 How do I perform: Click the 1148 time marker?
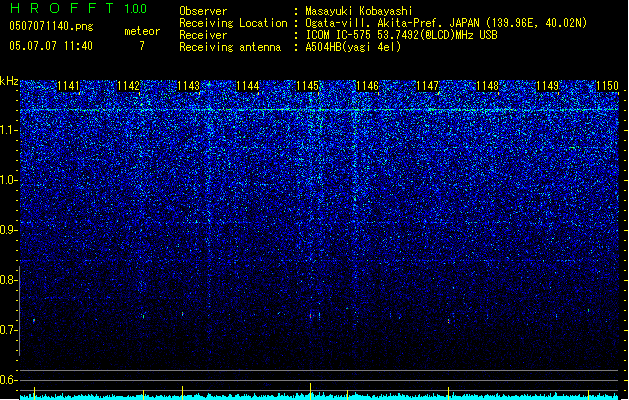(x=487, y=86)
